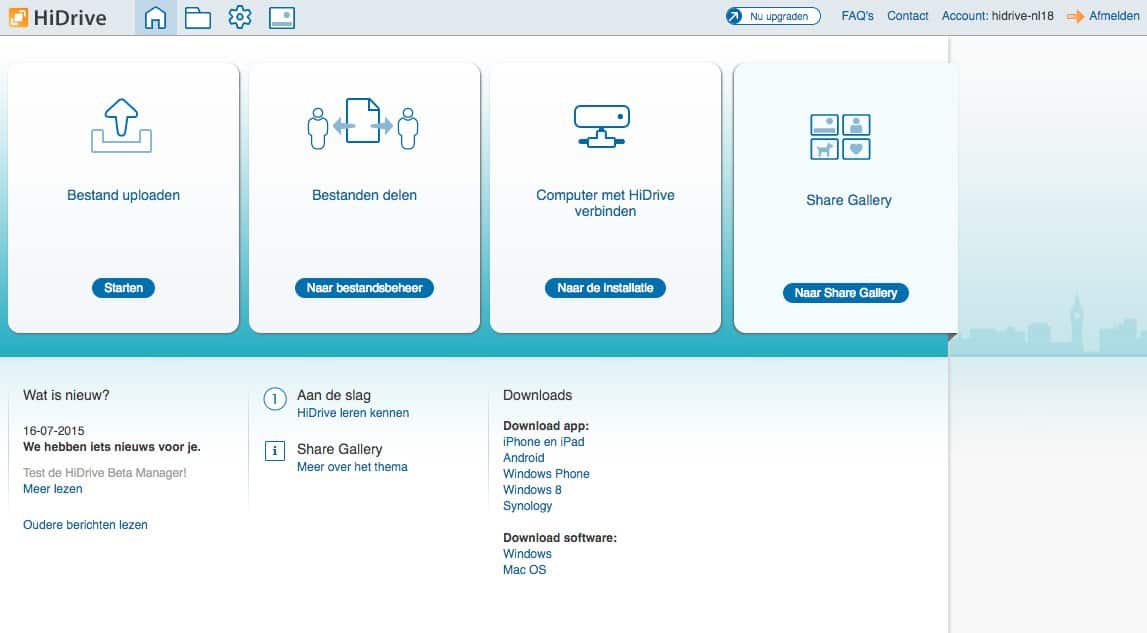Click the orange Afmelden arrow icon

click(1075, 16)
